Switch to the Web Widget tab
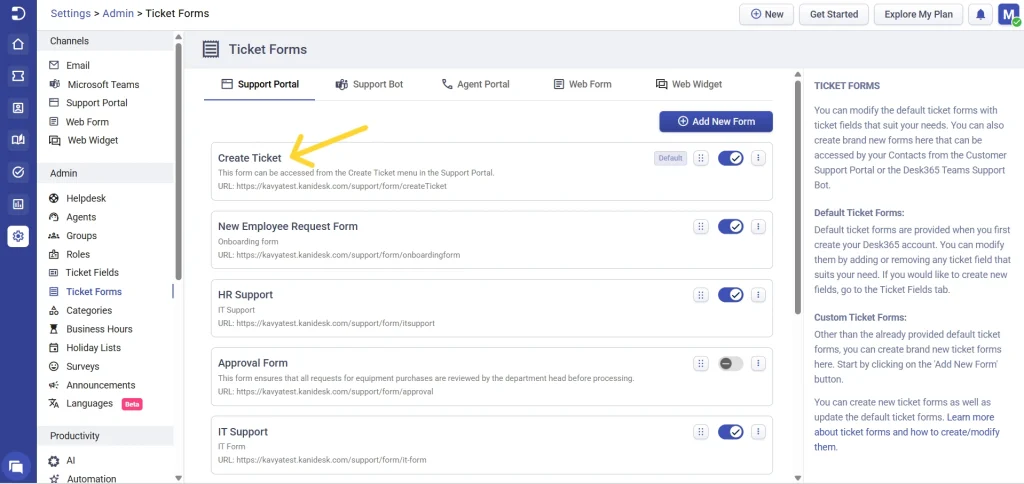This screenshot has height=484, width=1024. point(688,84)
